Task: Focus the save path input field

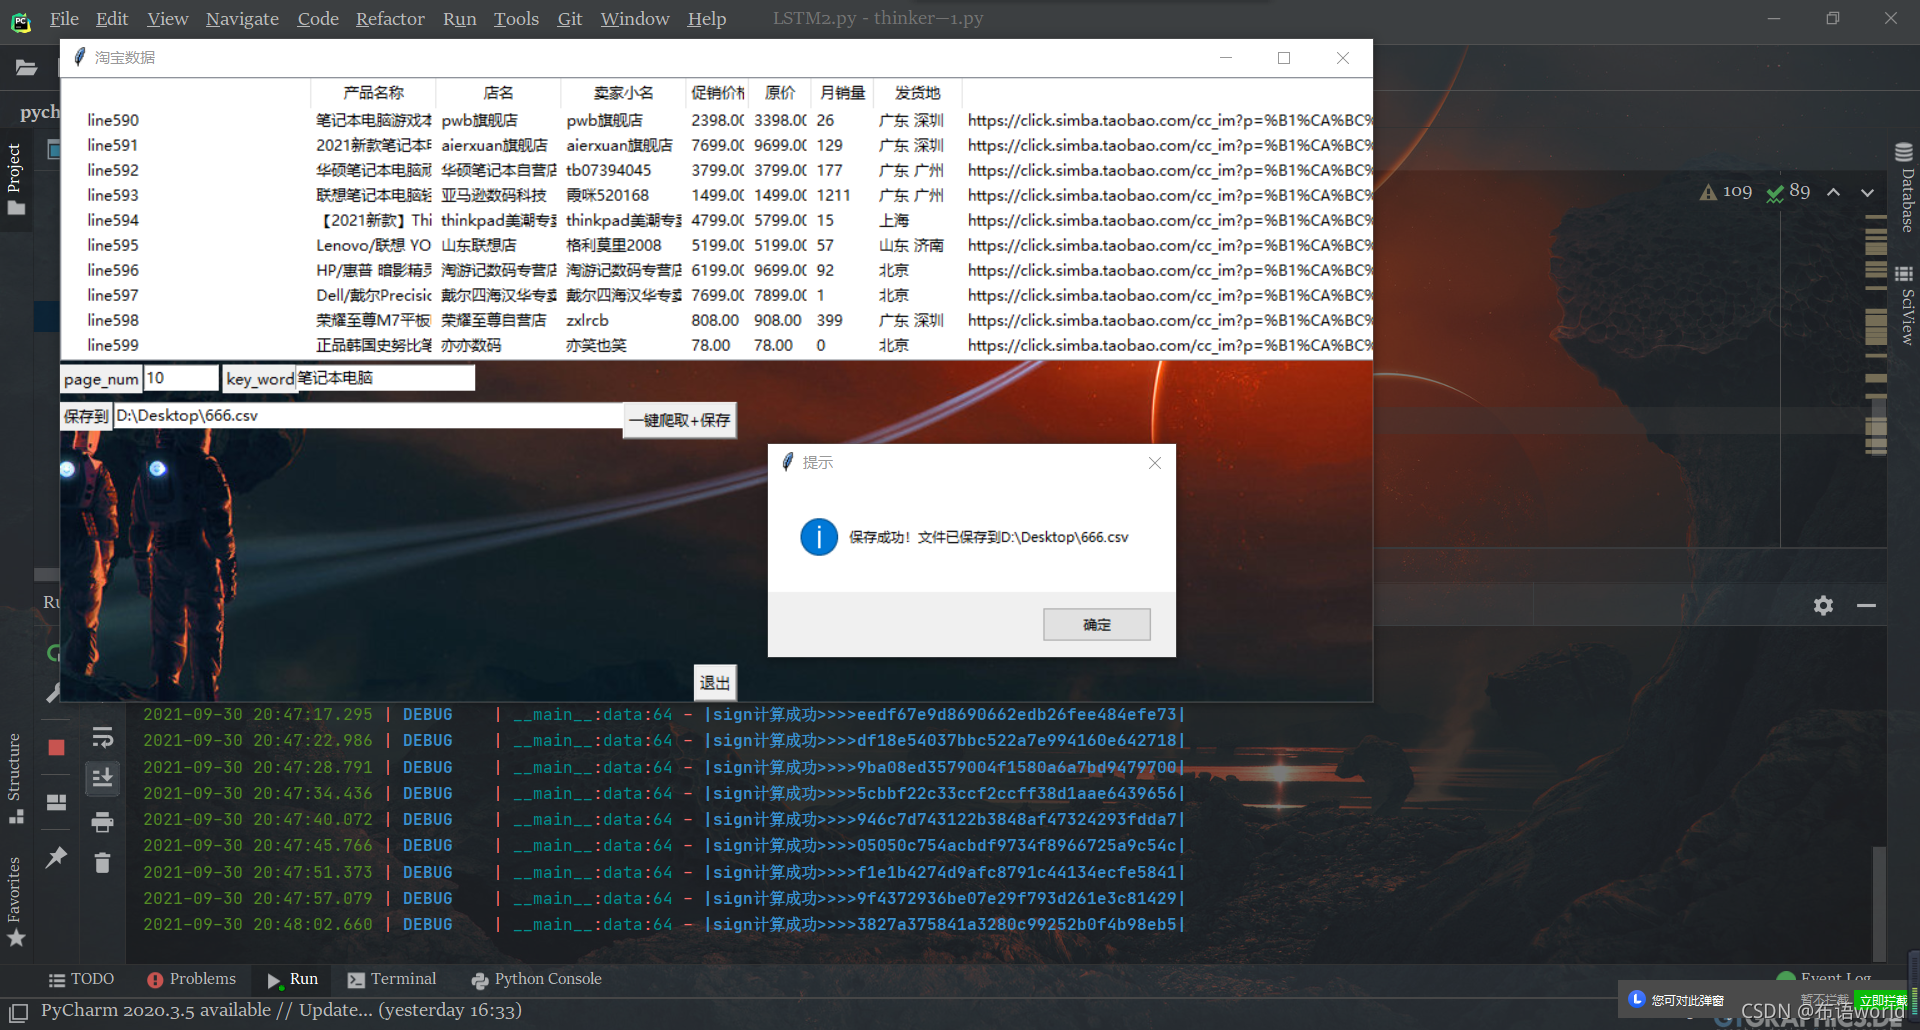Action: [x=369, y=416]
